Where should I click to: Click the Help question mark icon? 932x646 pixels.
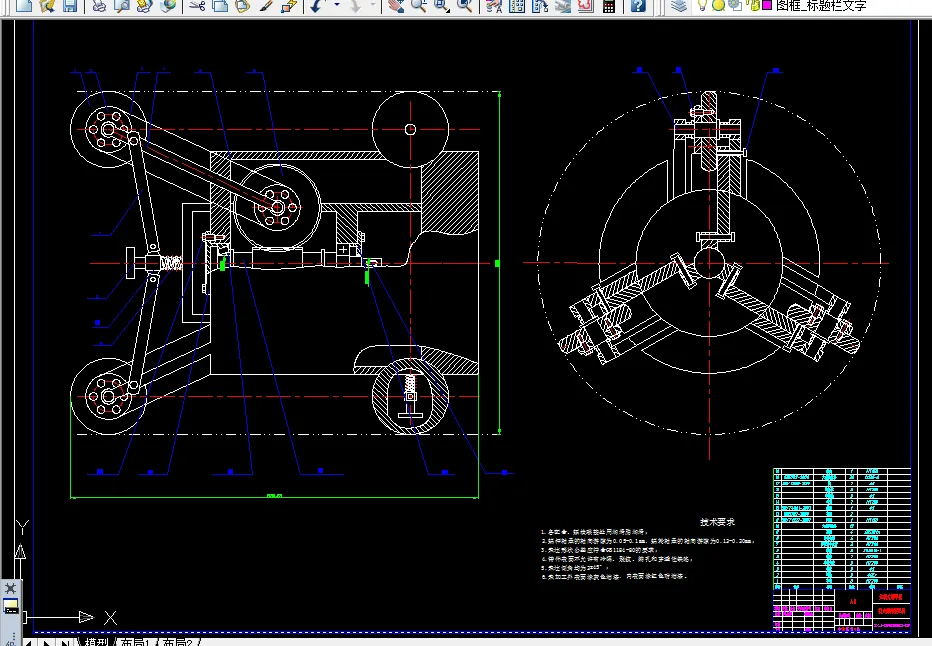[x=638, y=5]
